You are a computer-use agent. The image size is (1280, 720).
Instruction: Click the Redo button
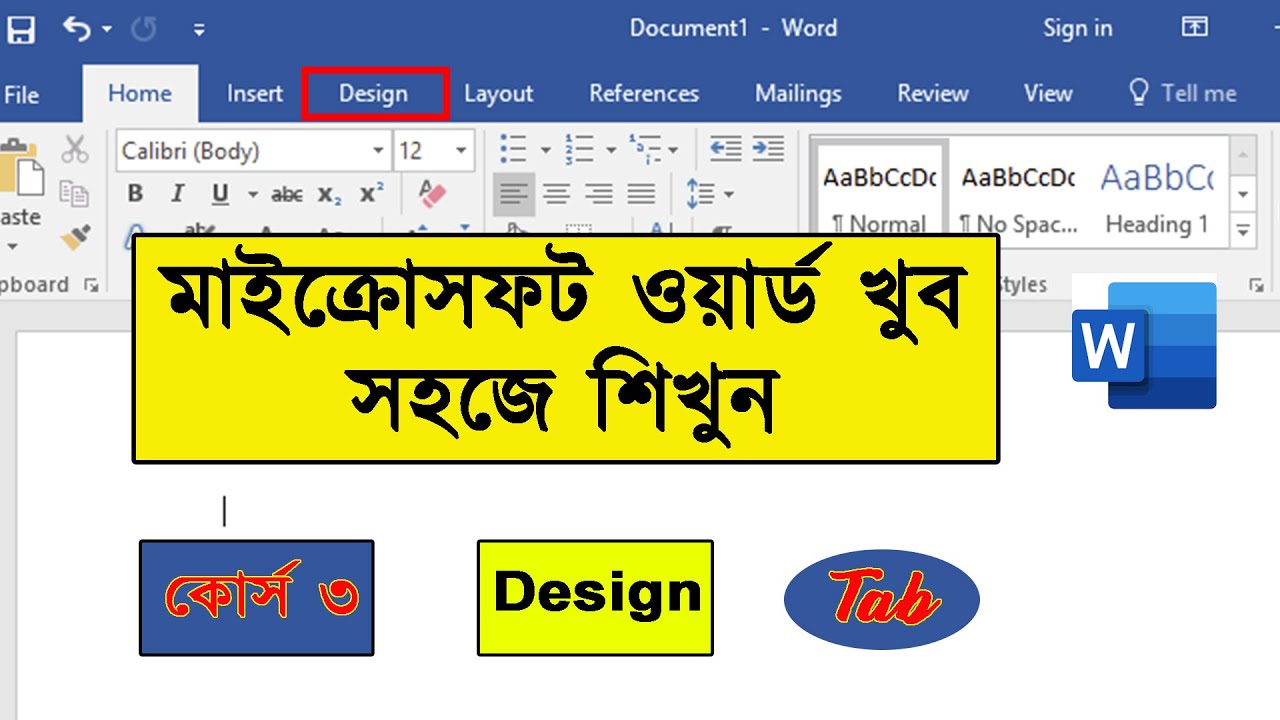tap(143, 29)
